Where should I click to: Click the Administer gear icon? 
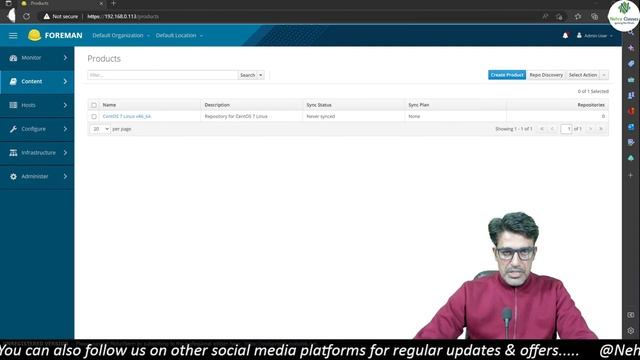13,176
